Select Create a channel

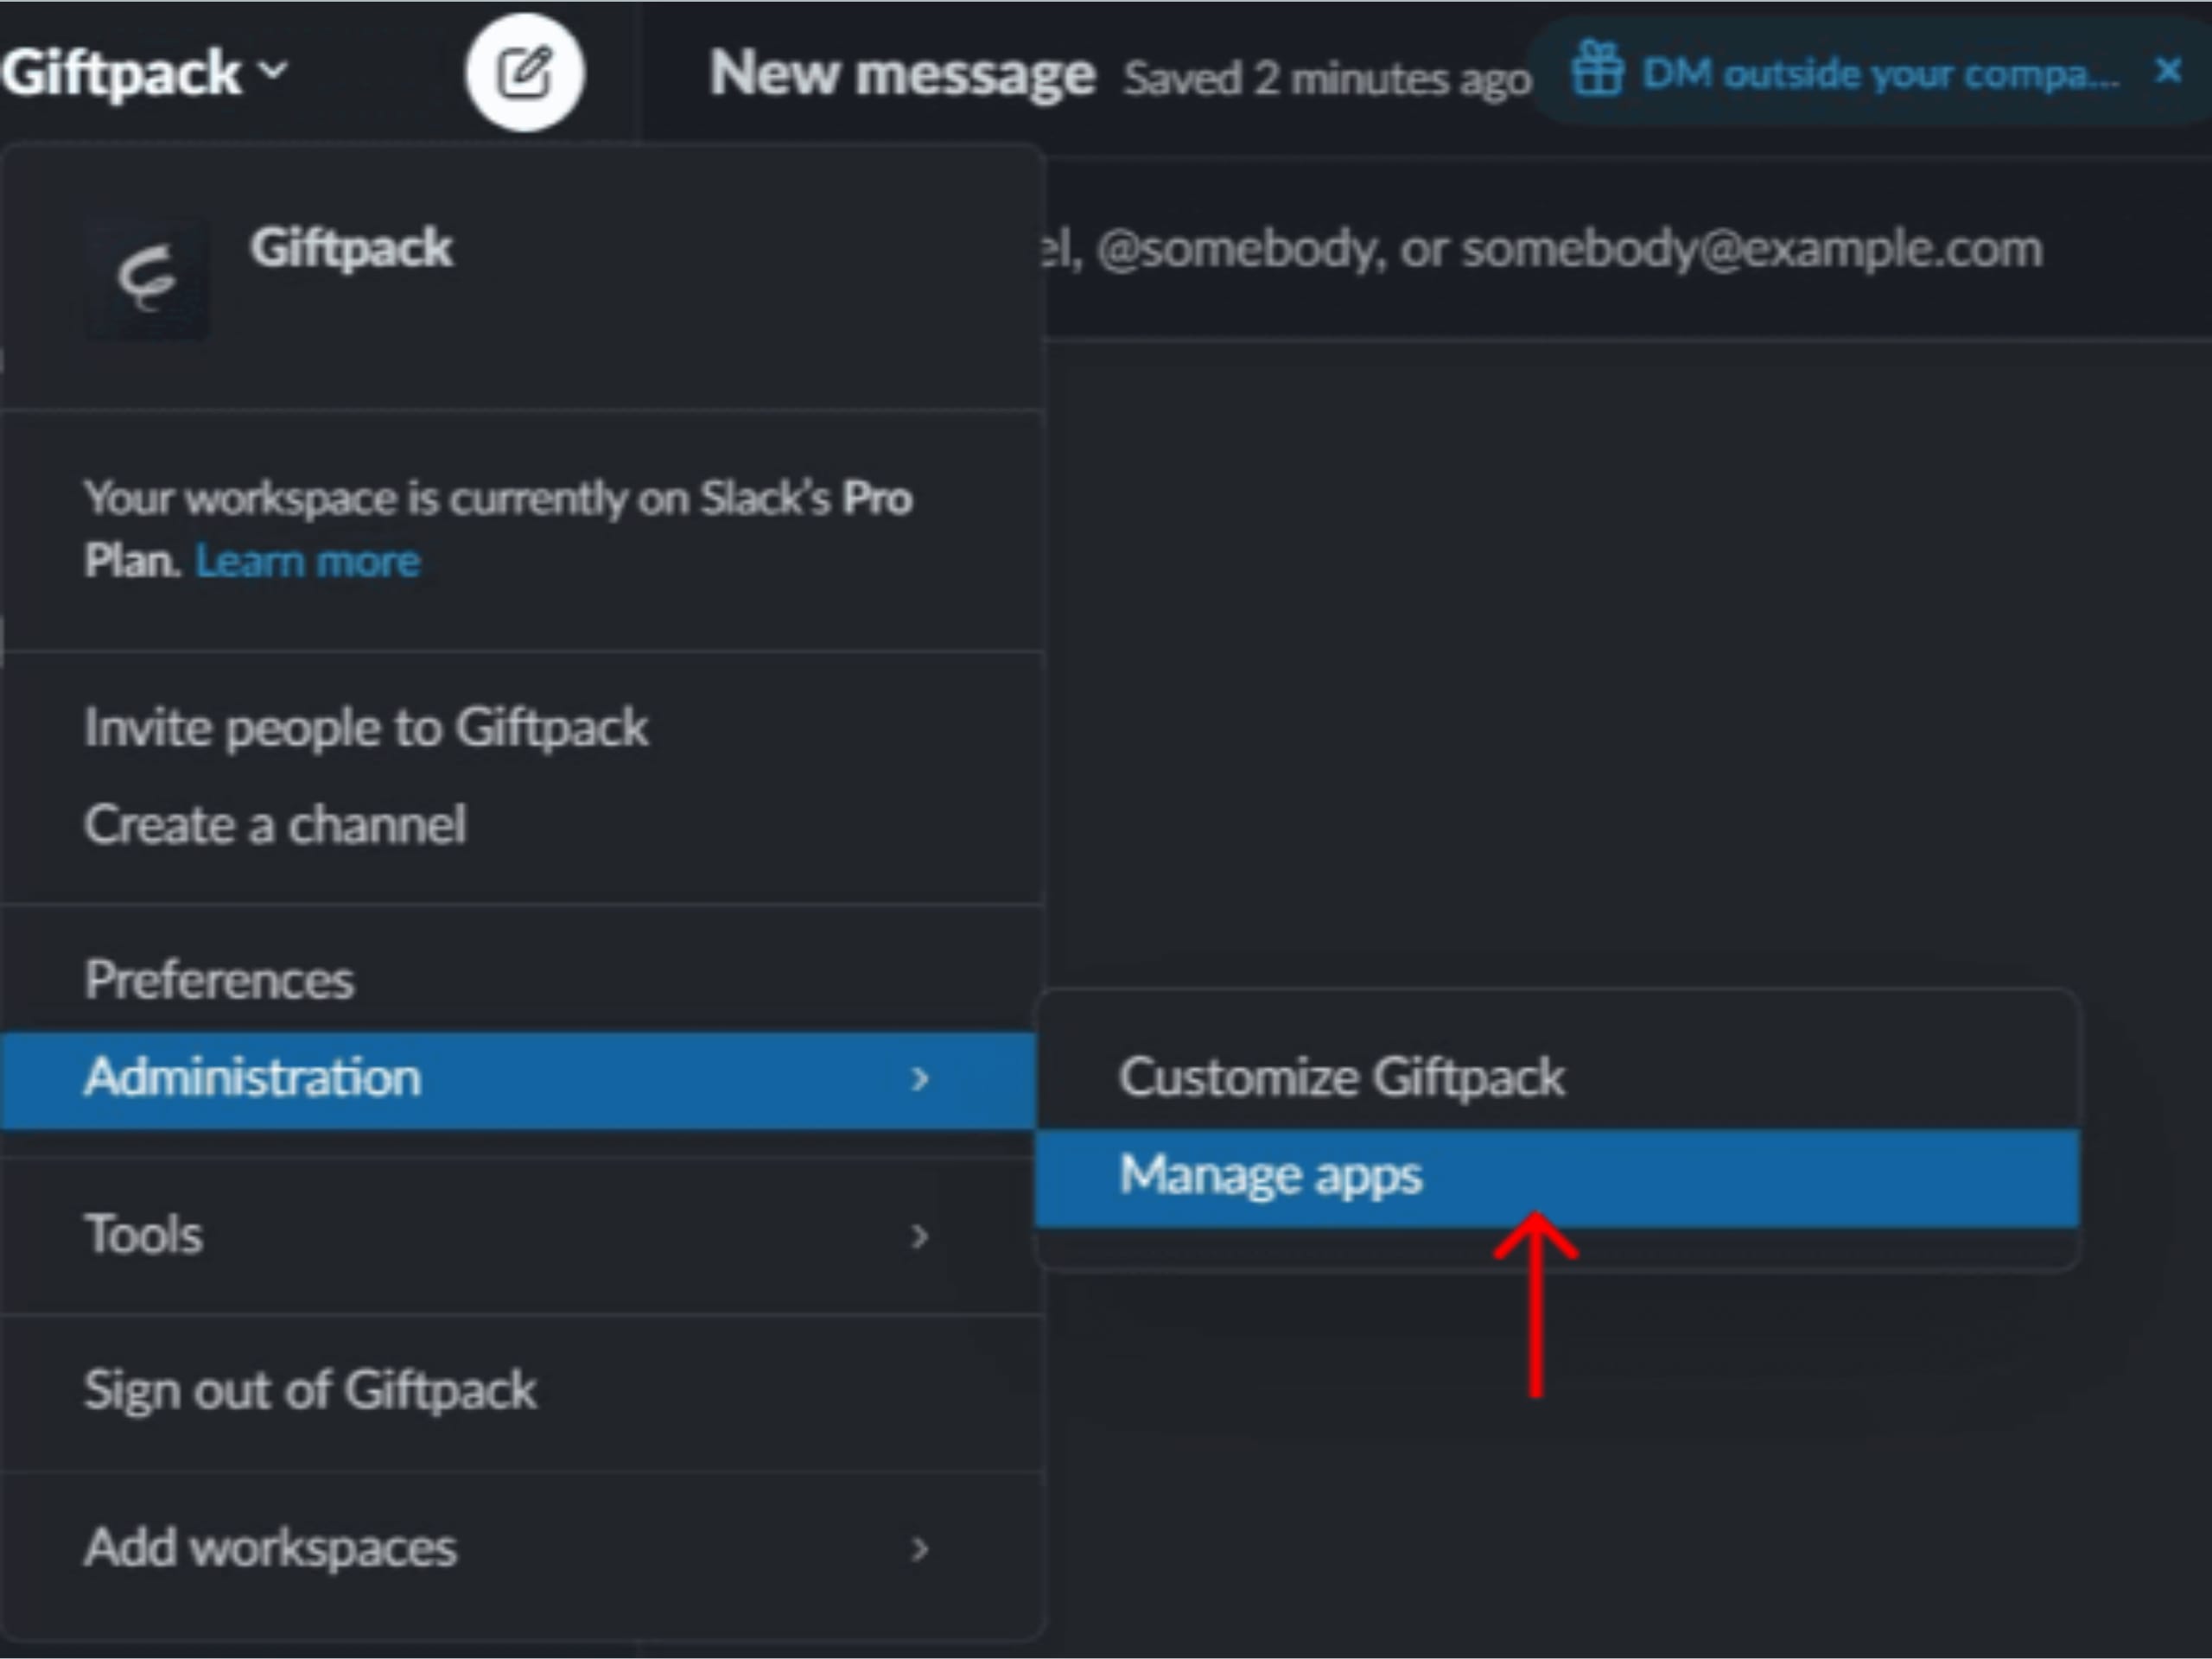(x=520, y=825)
